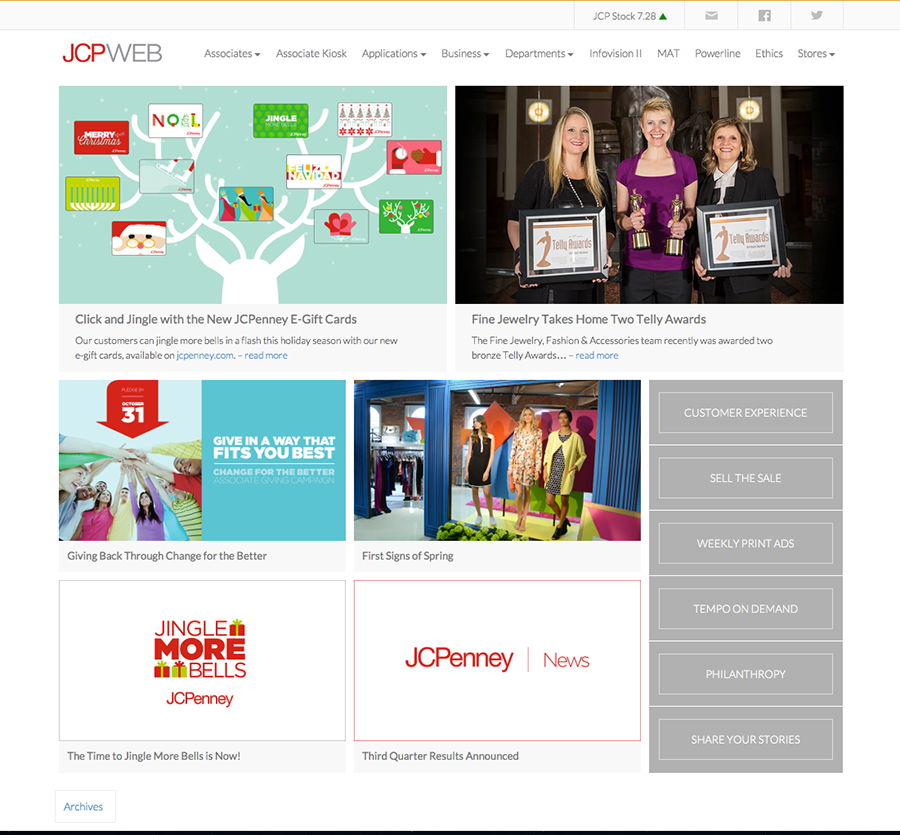Click the Sell The Sale button
900x835 pixels.
746,478
